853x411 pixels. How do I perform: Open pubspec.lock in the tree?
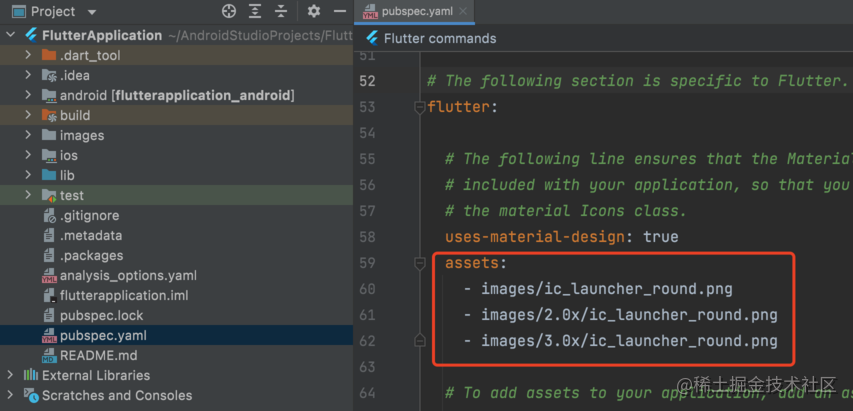[102, 315]
